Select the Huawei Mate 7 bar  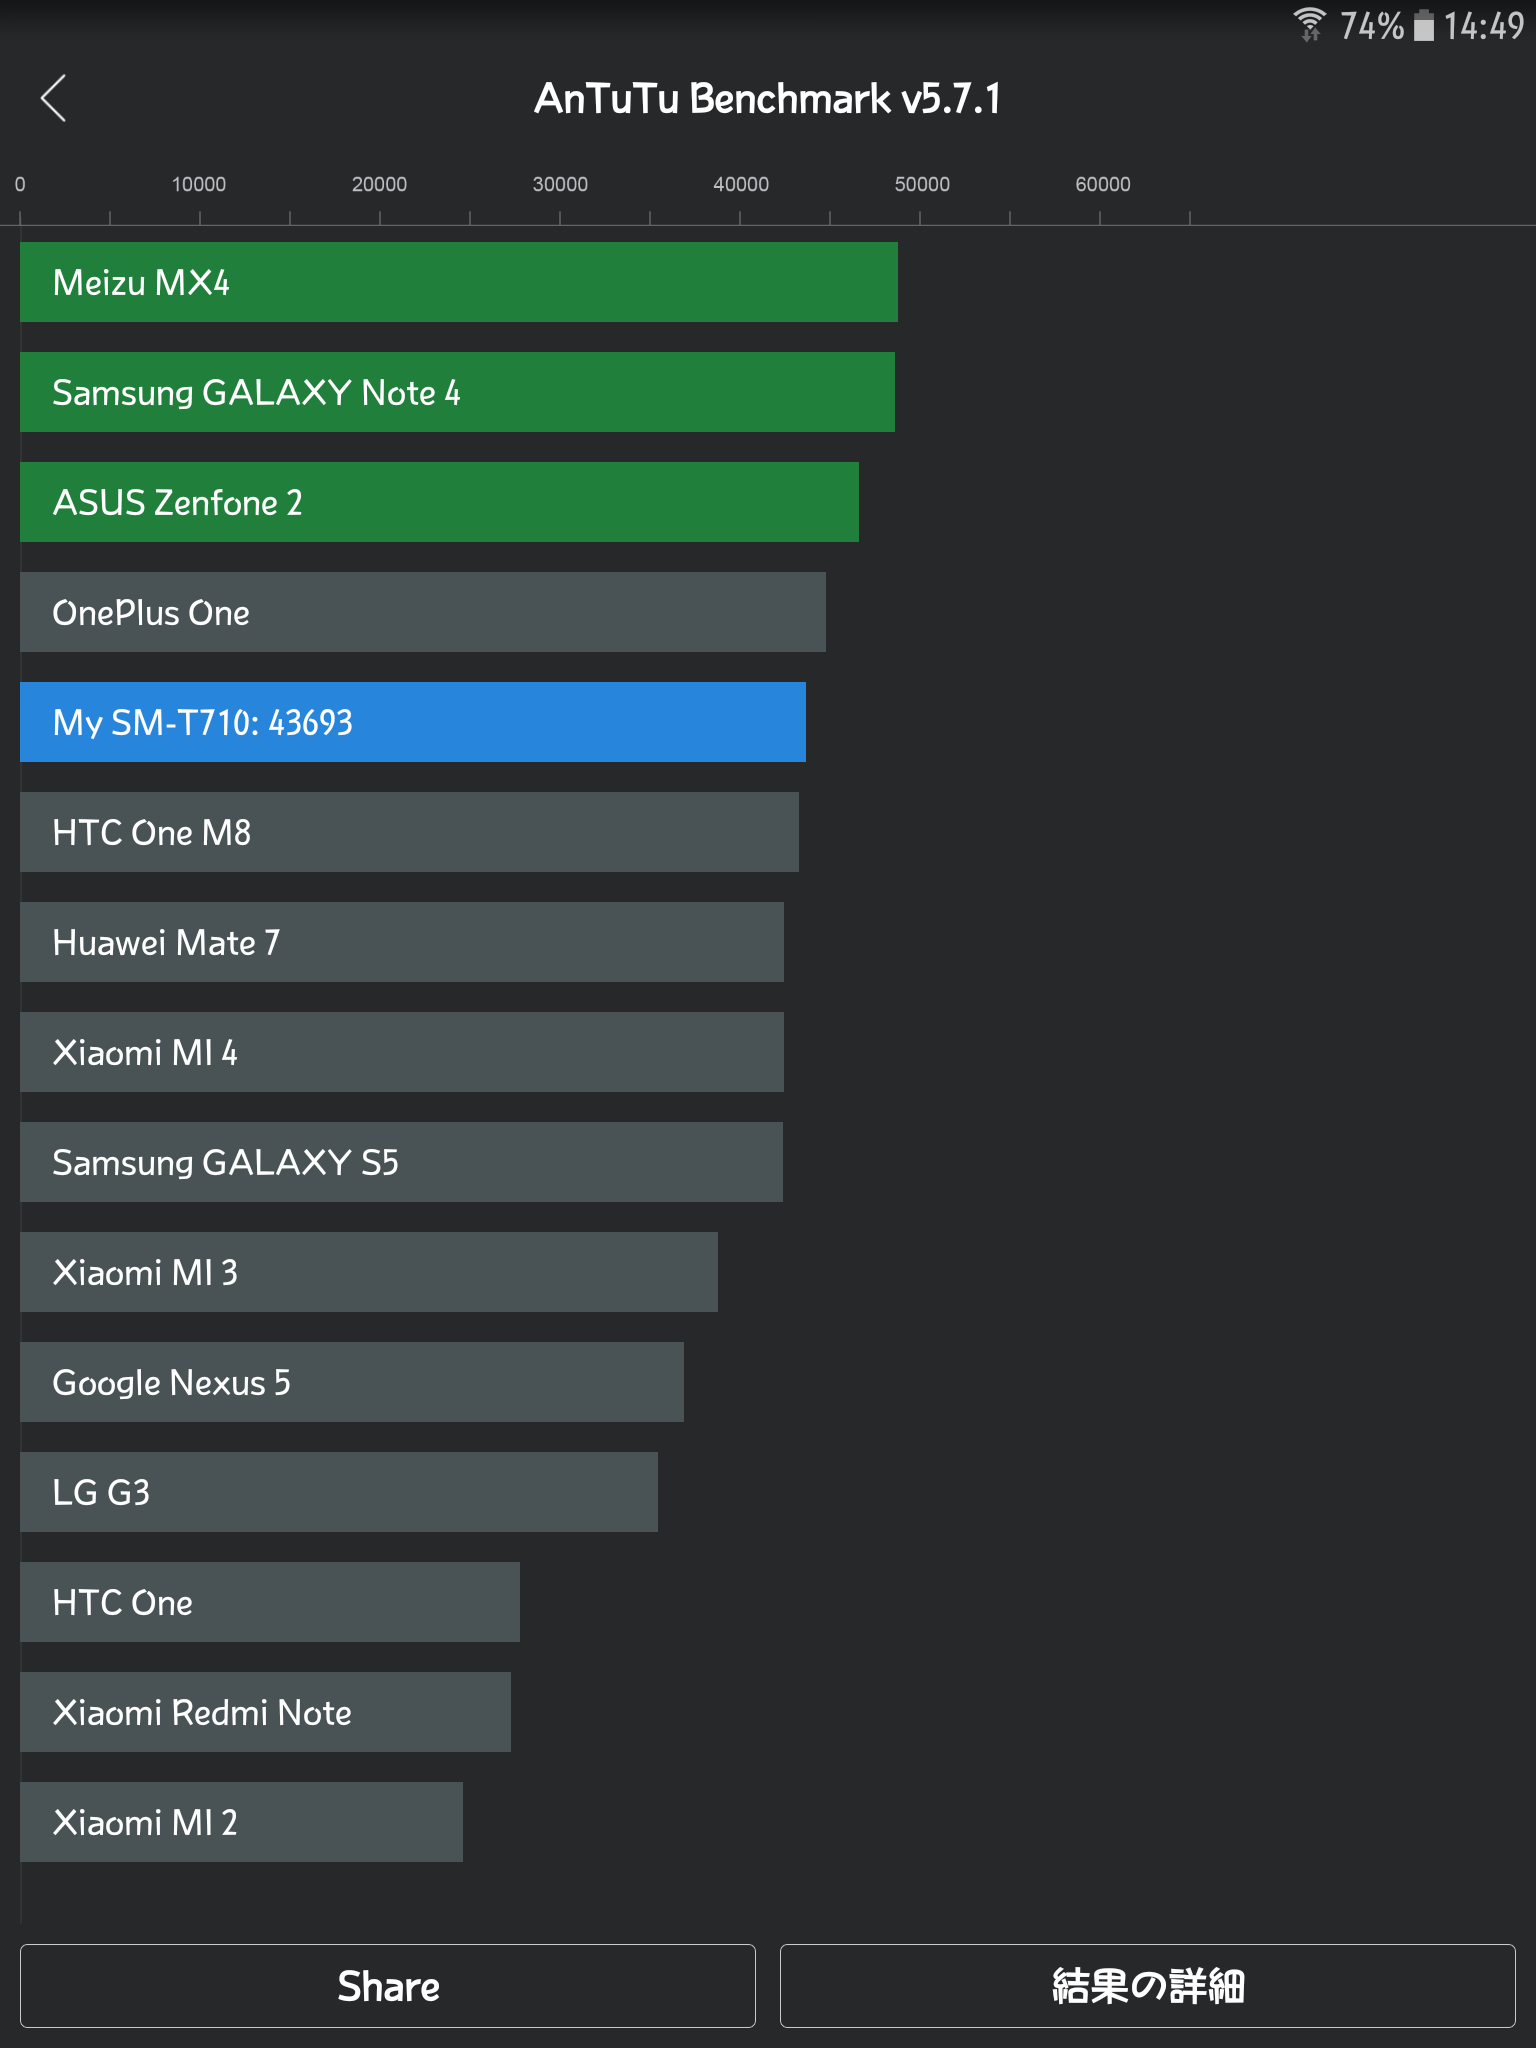401,942
